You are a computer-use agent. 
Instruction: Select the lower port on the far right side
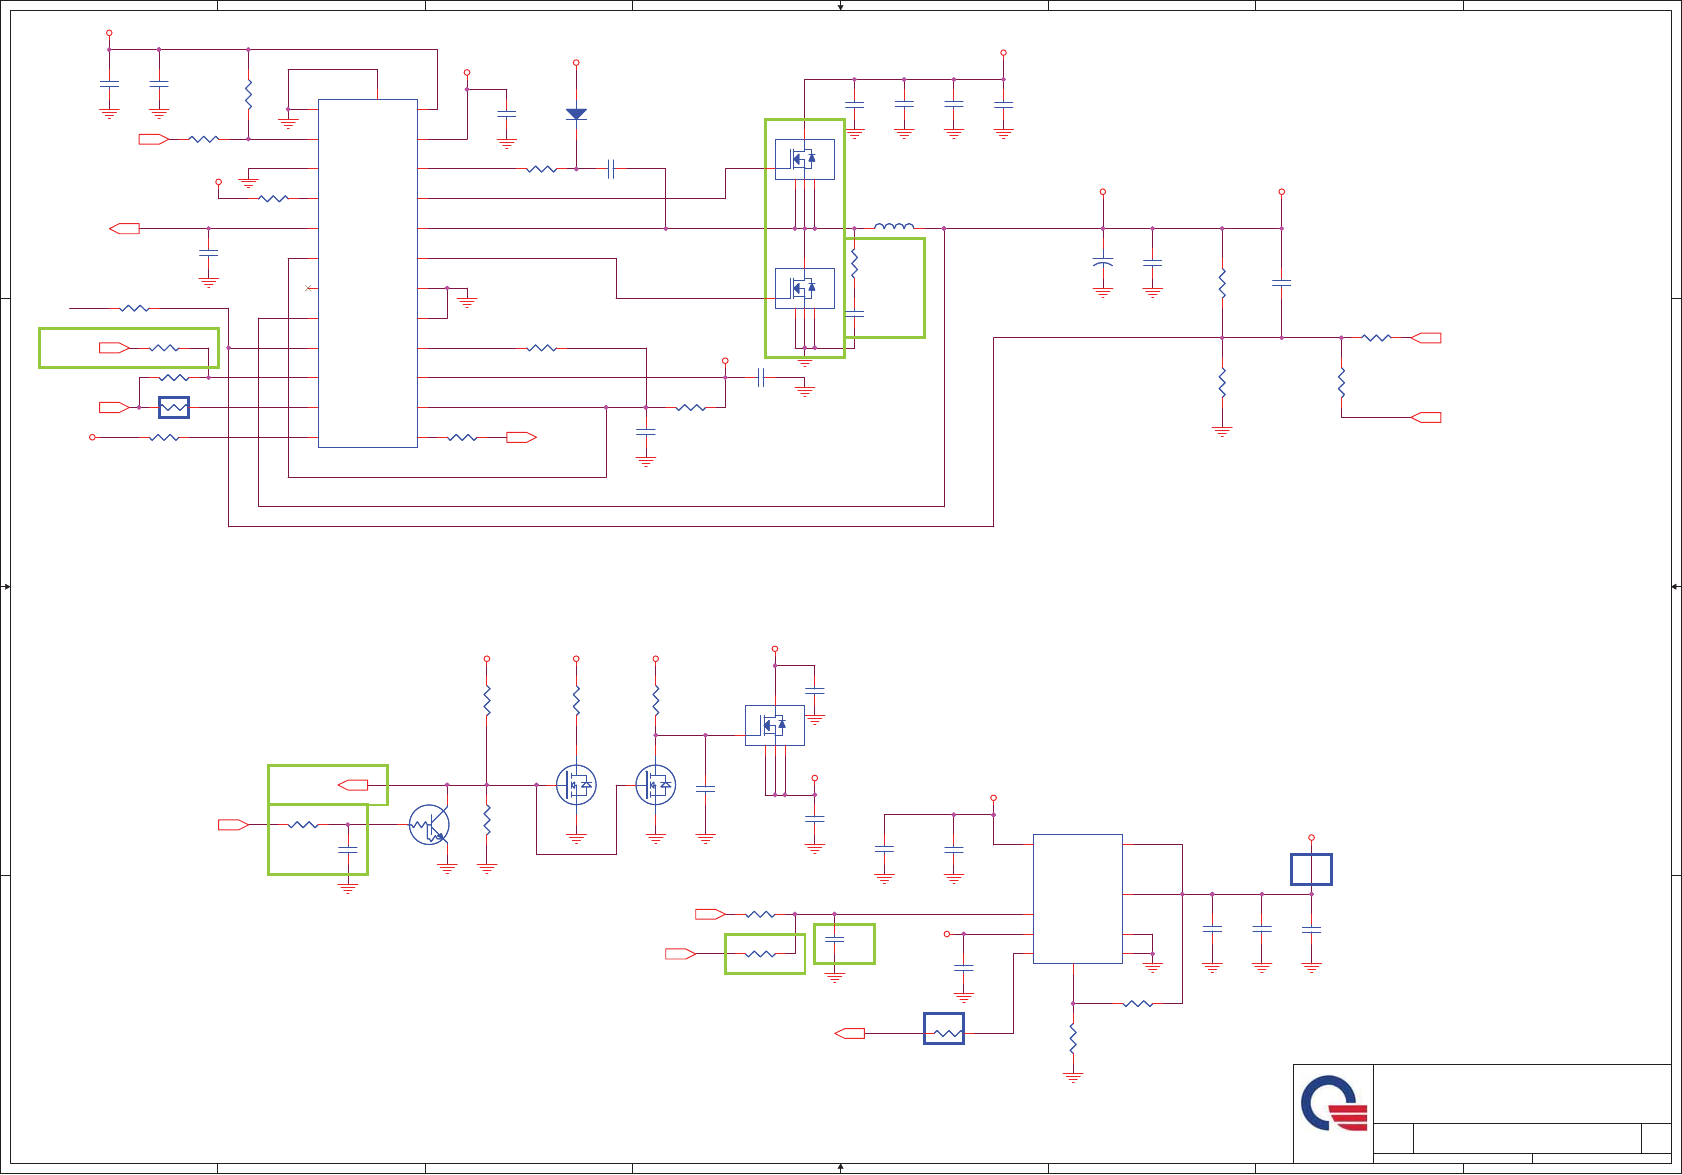pyautogui.click(x=1426, y=418)
